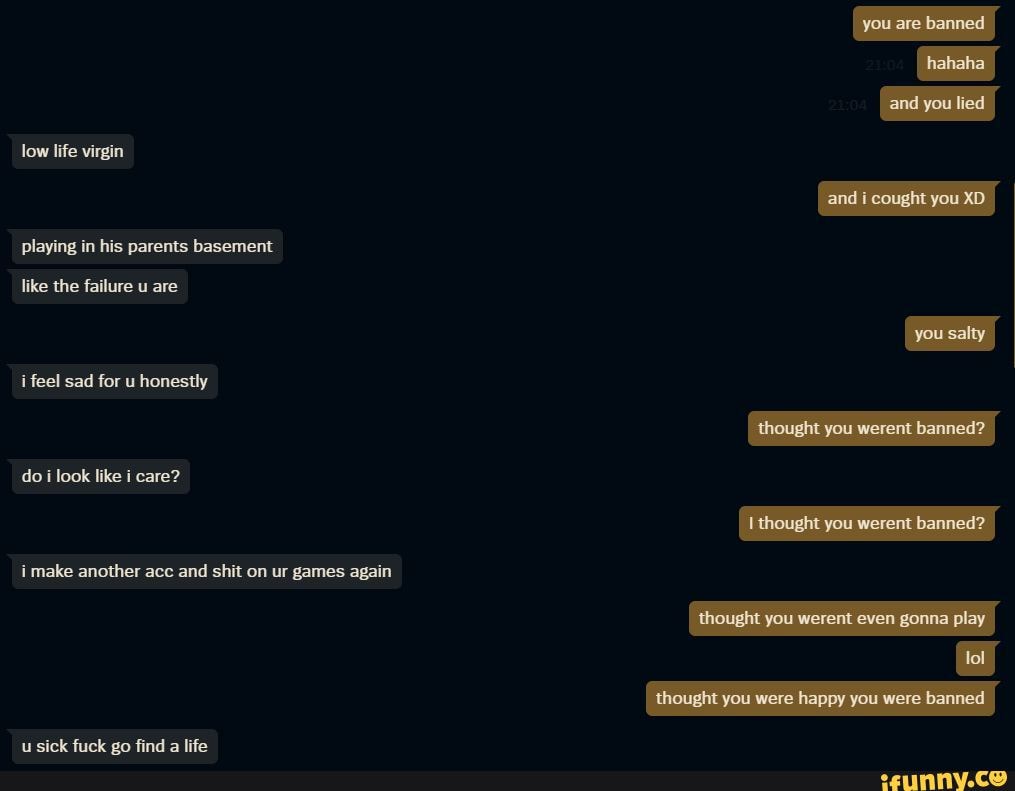The height and width of the screenshot is (791, 1015).
Task: Click the 'thought you werent banned?' bubble
Action: 871,429
